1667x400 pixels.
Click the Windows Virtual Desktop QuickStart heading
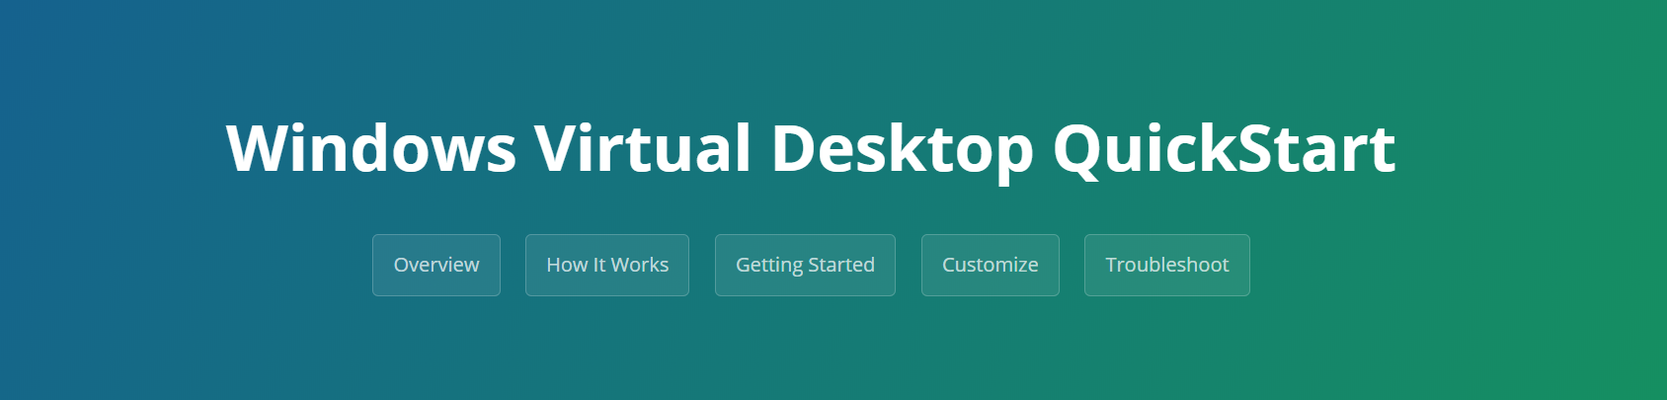[811, 149]
